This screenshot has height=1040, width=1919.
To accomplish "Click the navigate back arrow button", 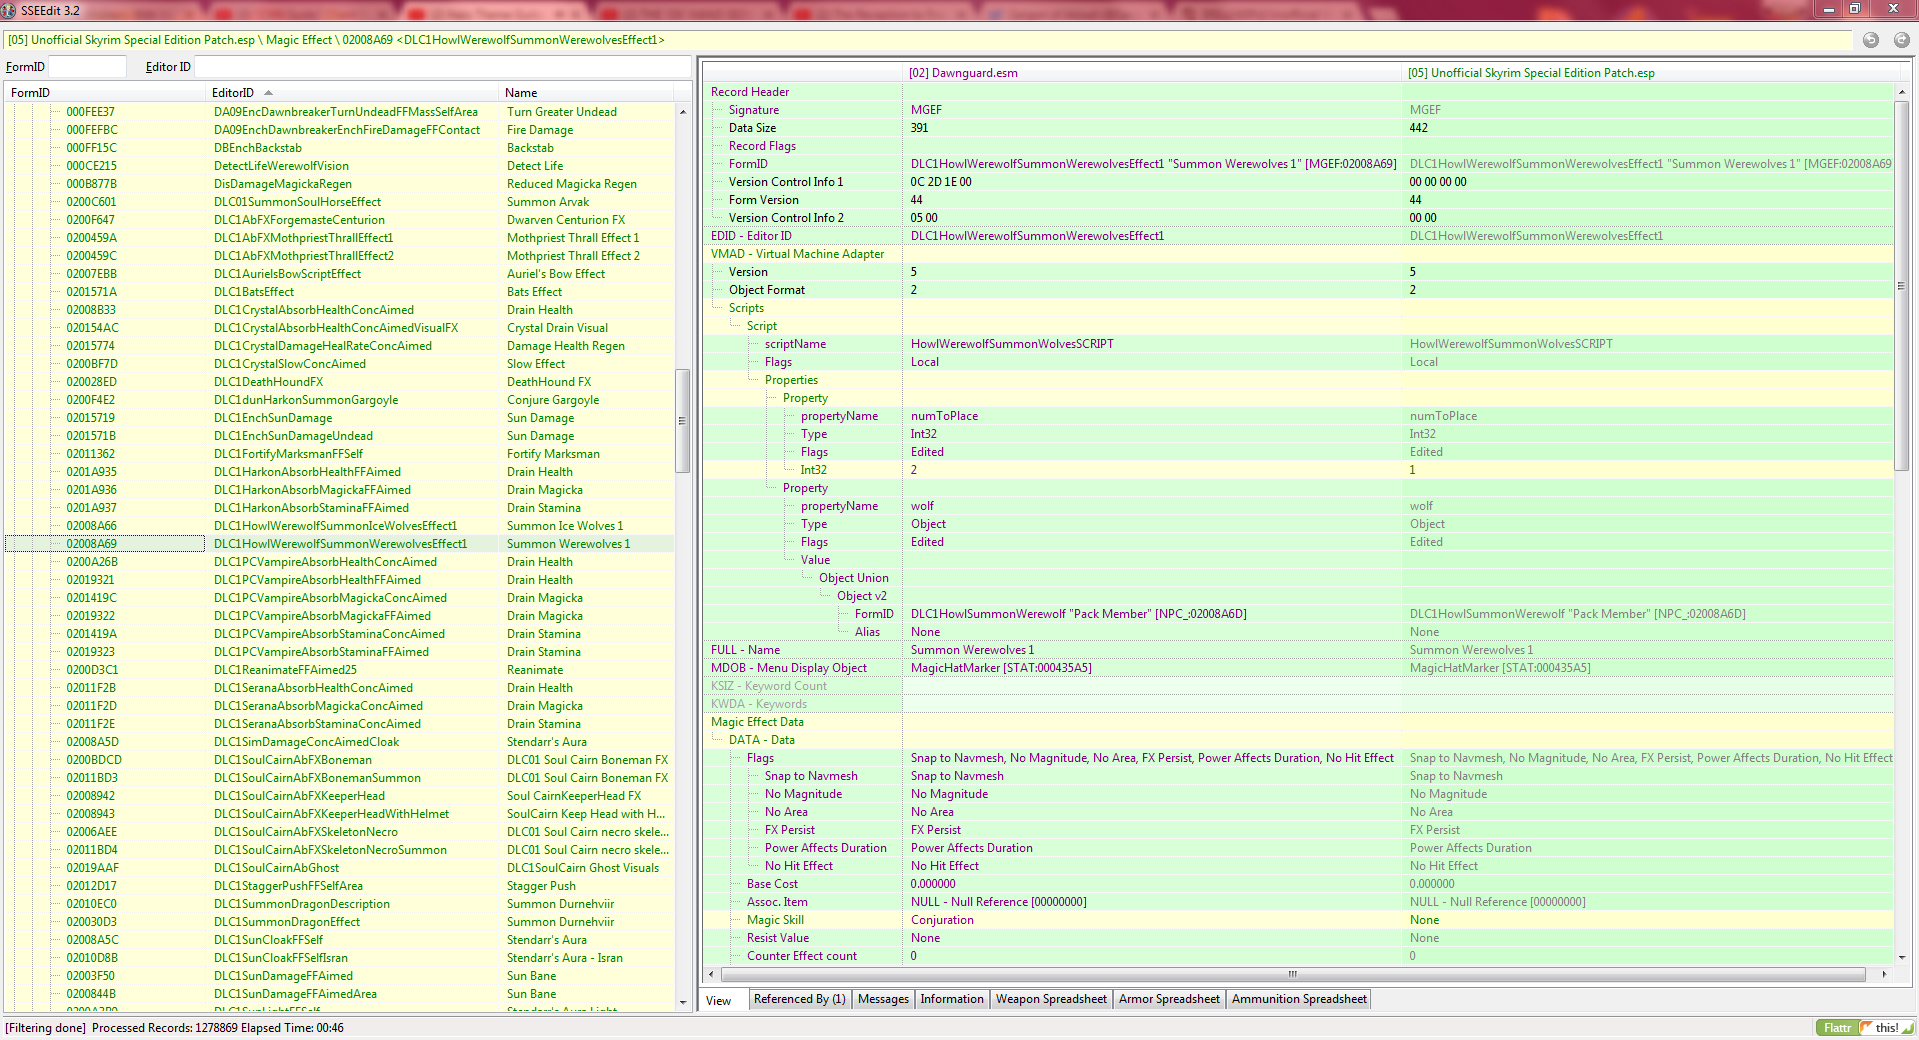I will click(x=1870, y=40).
